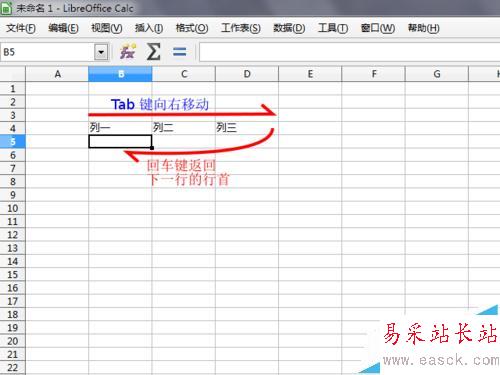This screenshot has width=500, height=375.
Task: Open the 工作表(S) menu
Action: 241,28
